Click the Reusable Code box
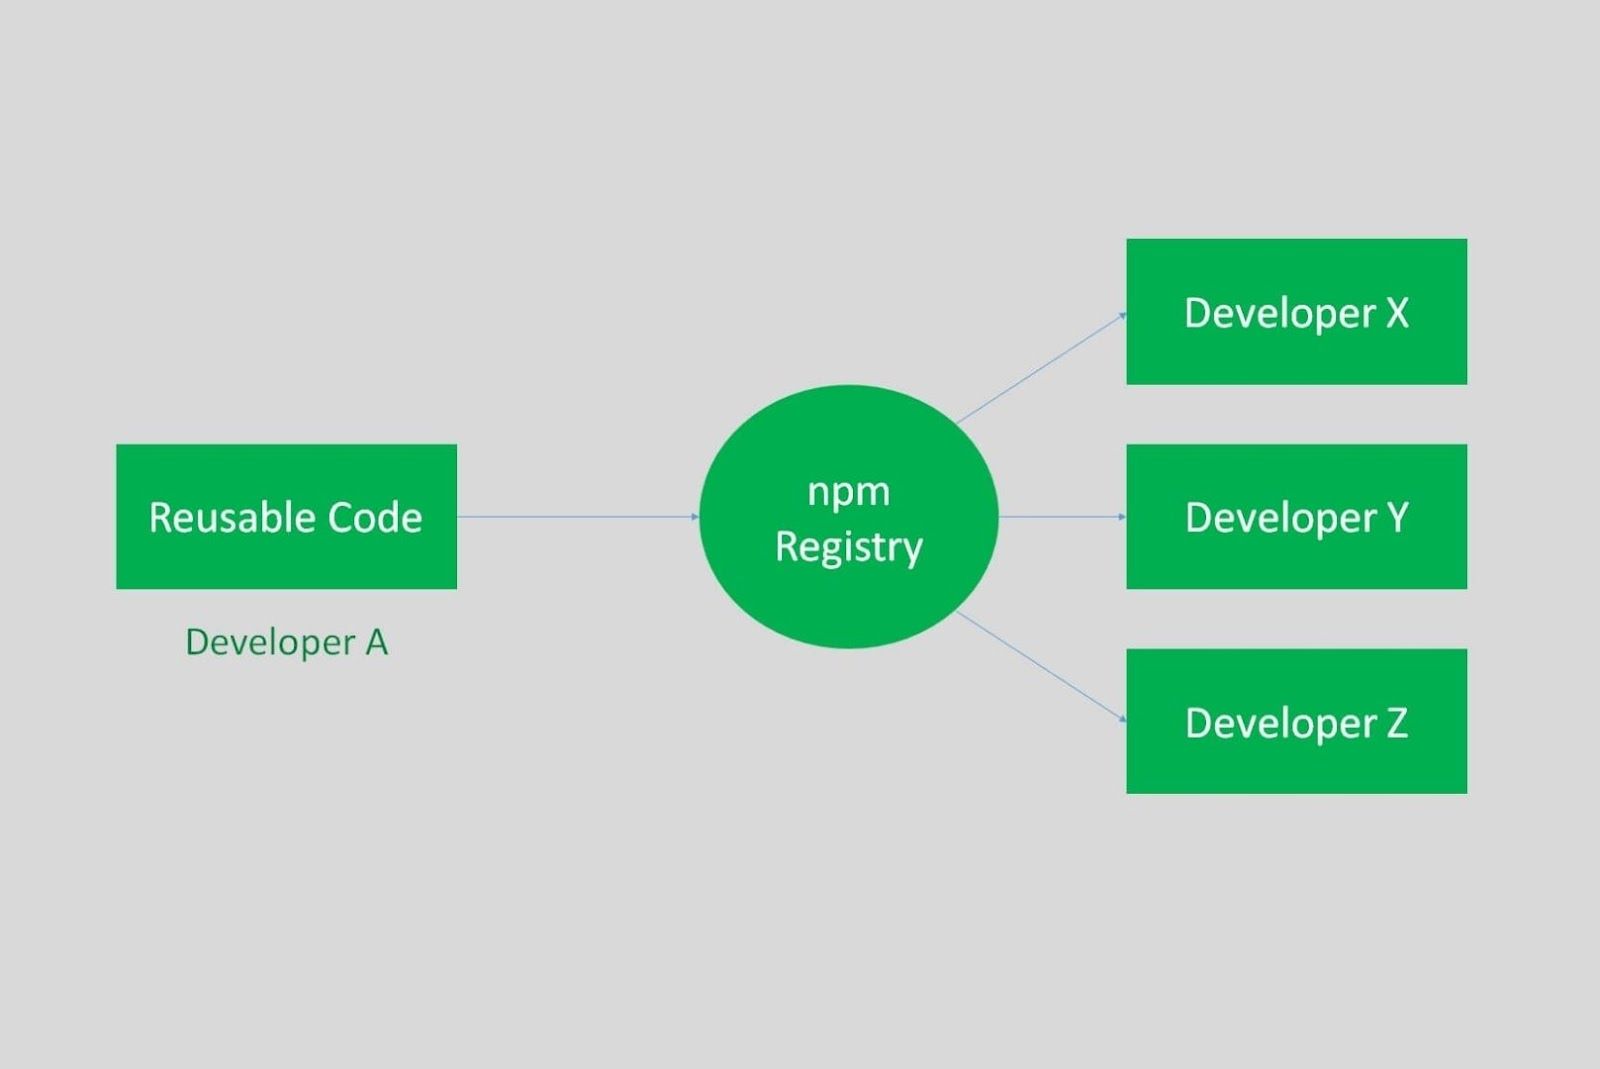 [x=286, y=516]
